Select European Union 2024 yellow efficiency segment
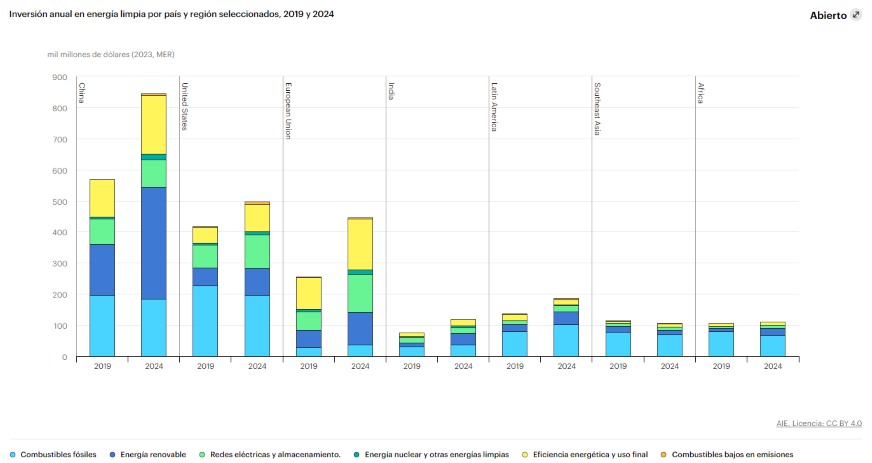 tap(359, 244)
